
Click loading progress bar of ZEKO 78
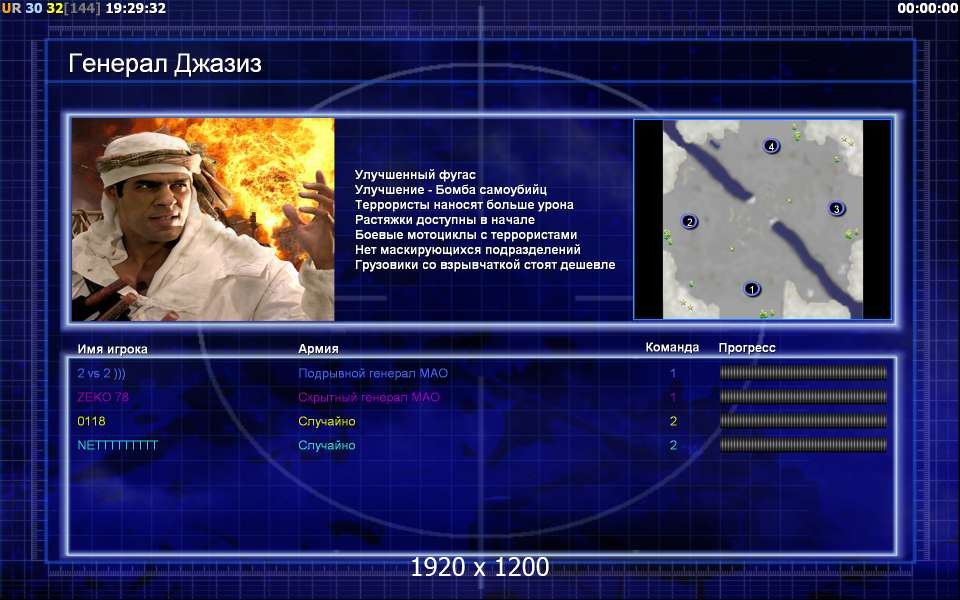pos(803,396)
